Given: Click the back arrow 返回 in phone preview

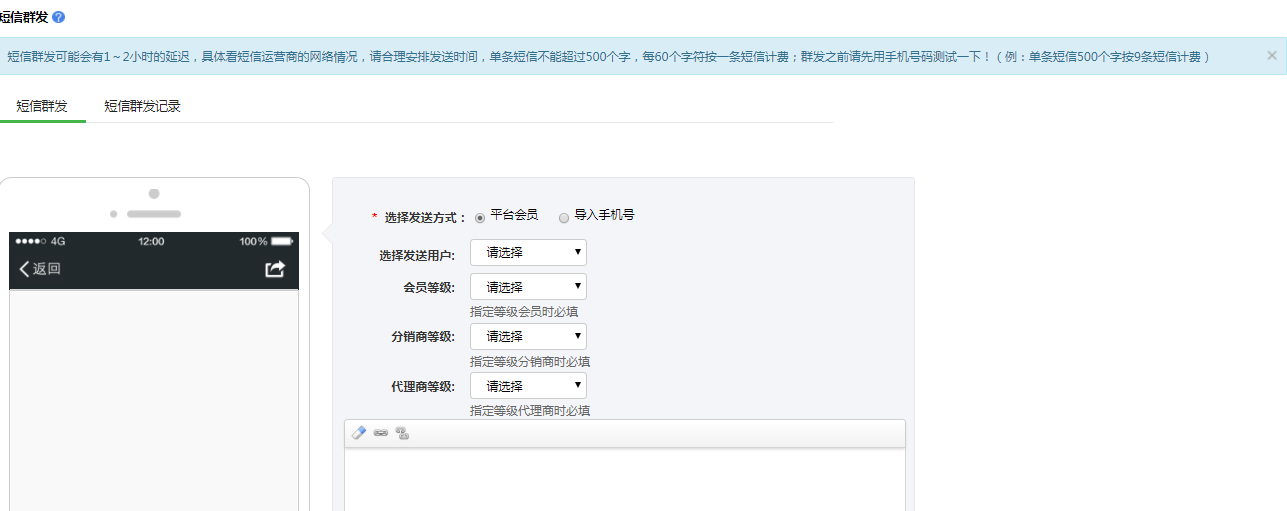Looking at the screenshot, I should [x=40, y=269].
